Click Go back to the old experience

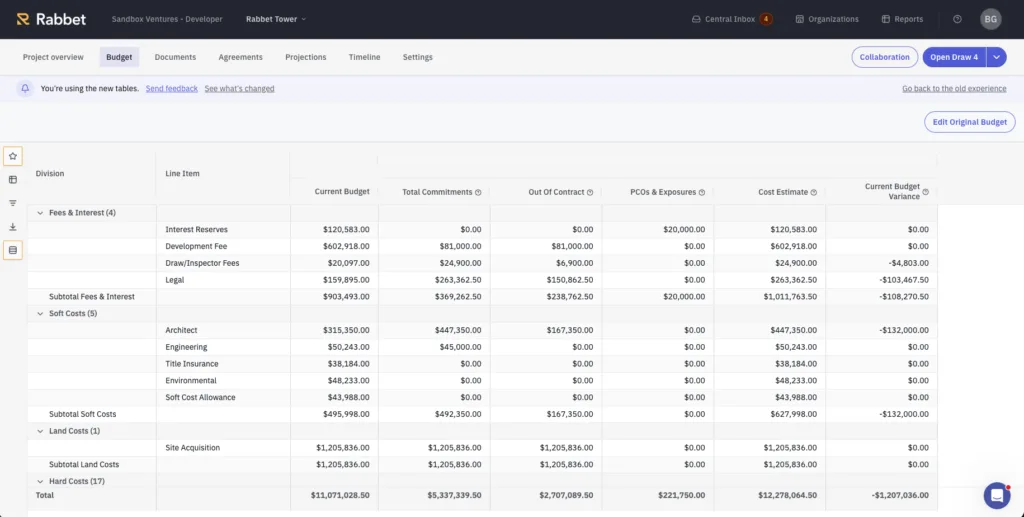coord(954,89)
